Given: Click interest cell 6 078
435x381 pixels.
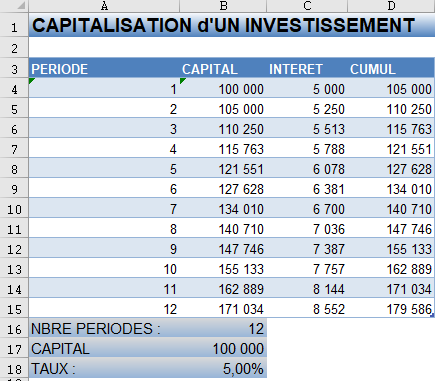Looking at the screenshot, I should click(307, 169).
